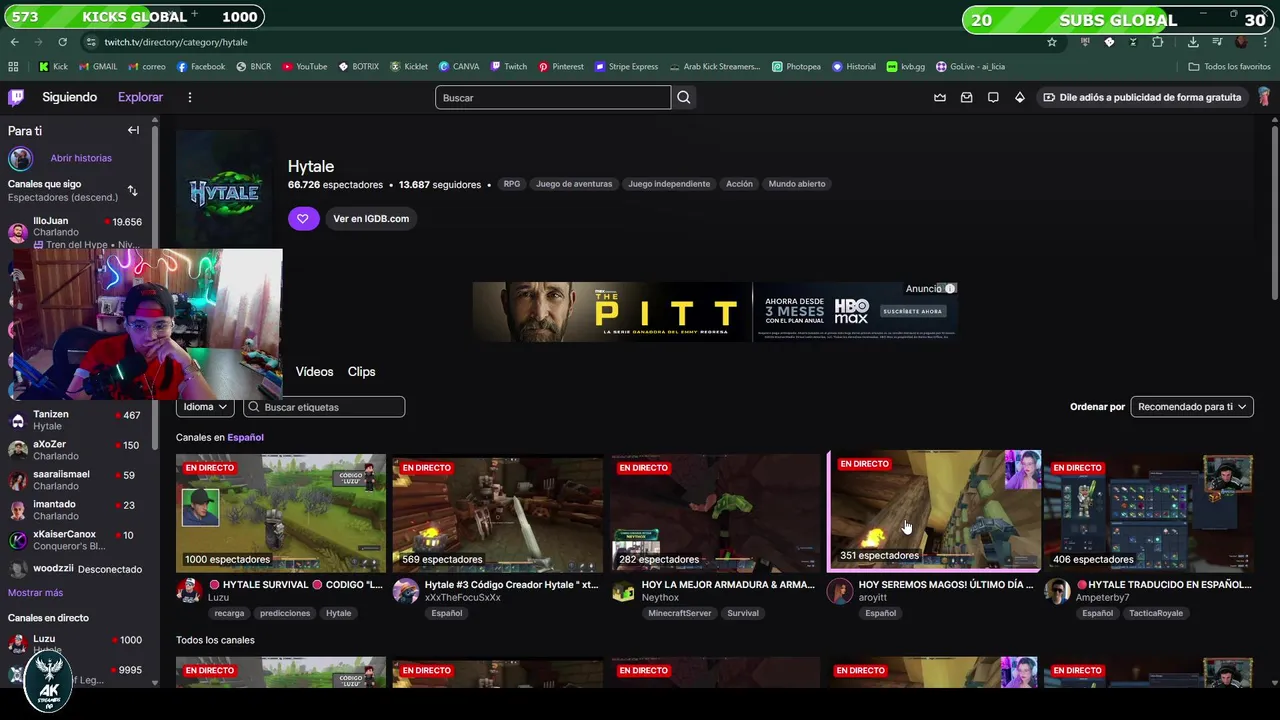Click the TacticaRoyale tag
Screen dimensions: 1280x720
[1156, 613]
